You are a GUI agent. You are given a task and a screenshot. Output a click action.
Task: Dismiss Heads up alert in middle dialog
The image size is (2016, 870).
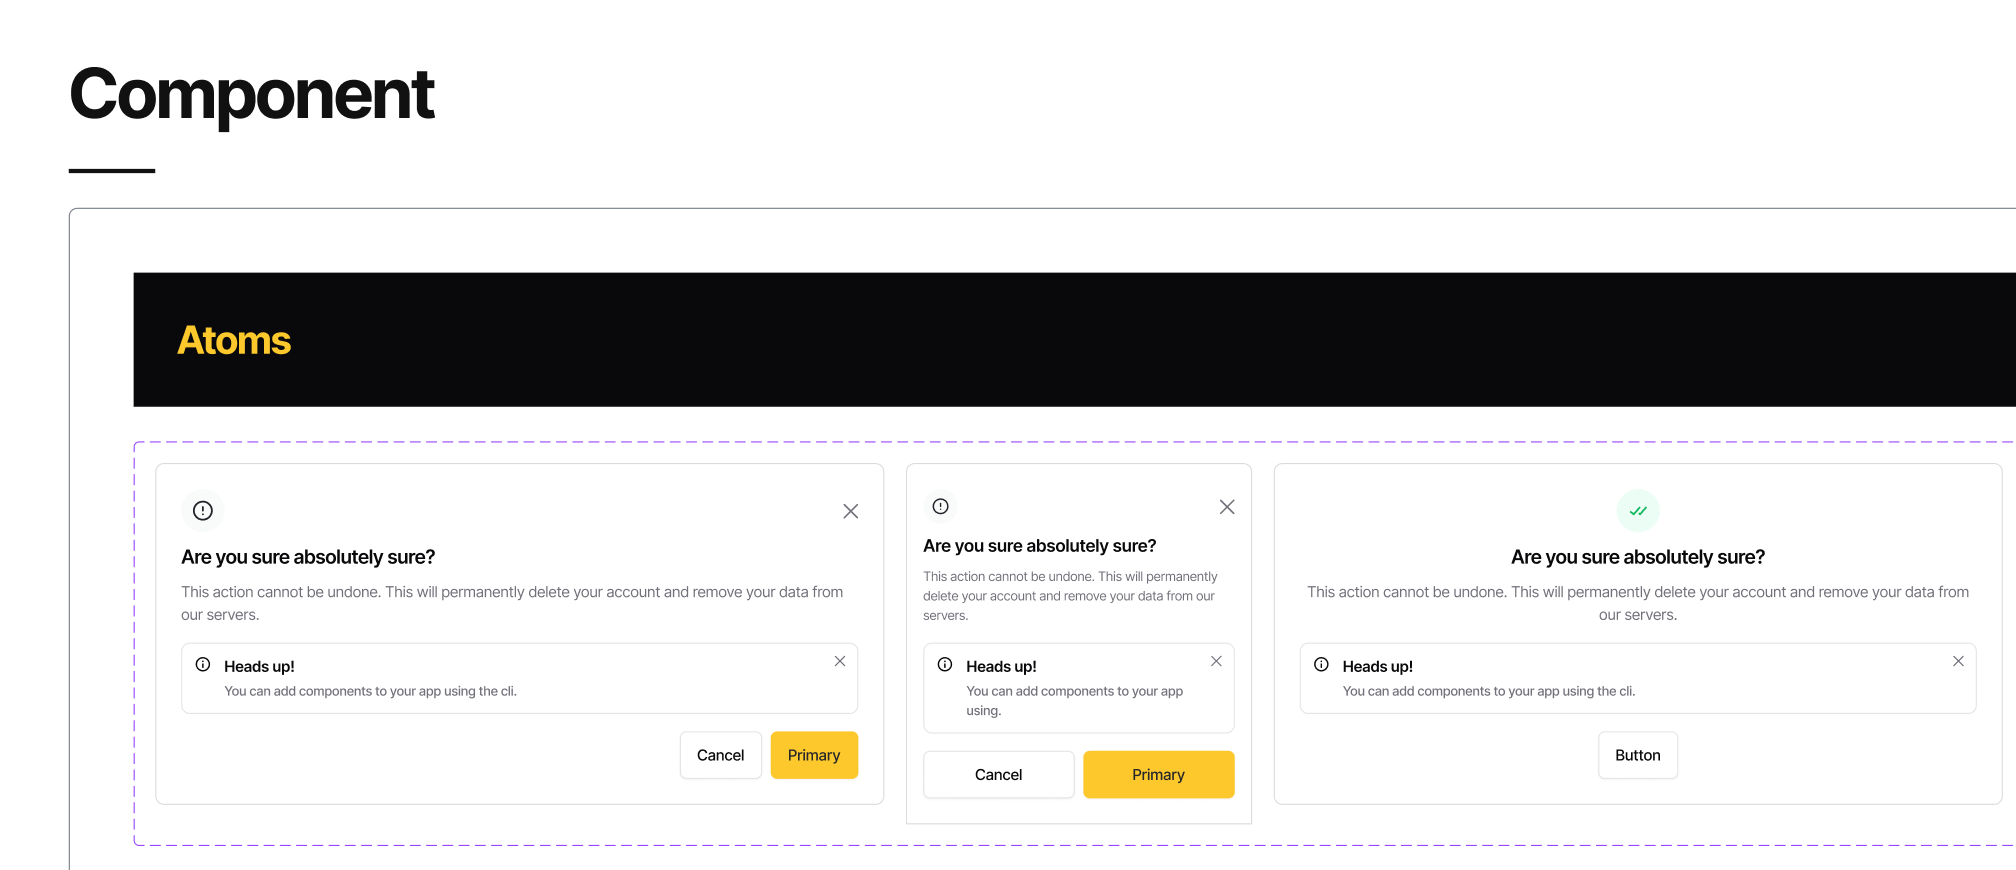tap(1216, 661)
